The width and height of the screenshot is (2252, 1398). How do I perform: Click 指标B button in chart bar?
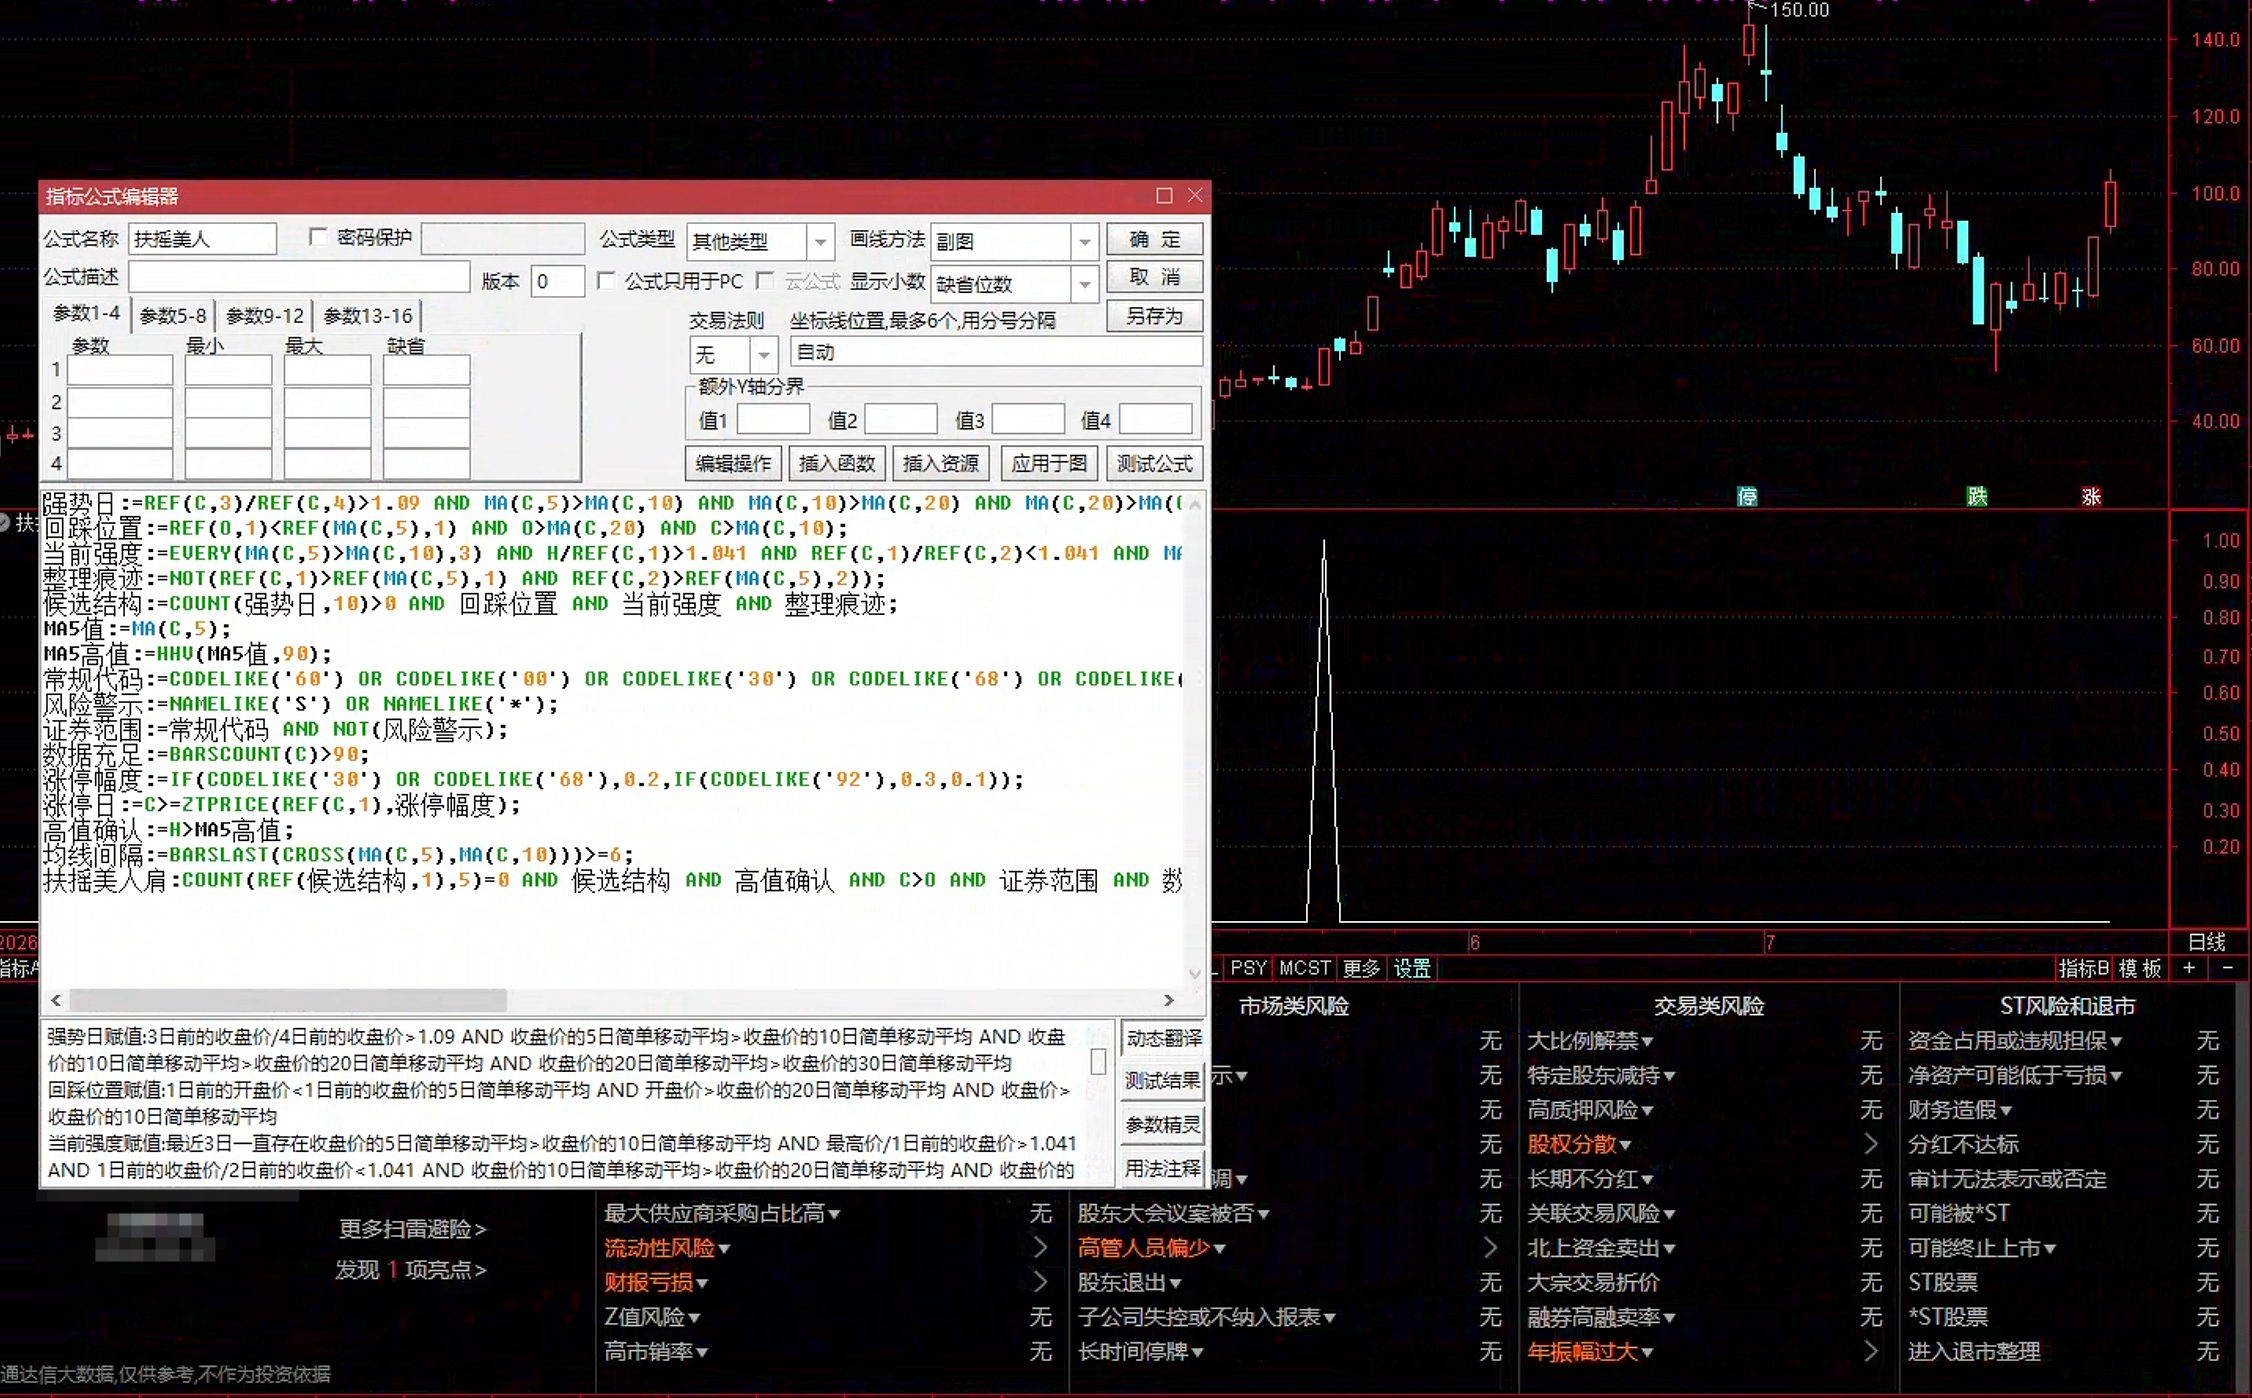pyautogui.click(x=2083, y=968)
